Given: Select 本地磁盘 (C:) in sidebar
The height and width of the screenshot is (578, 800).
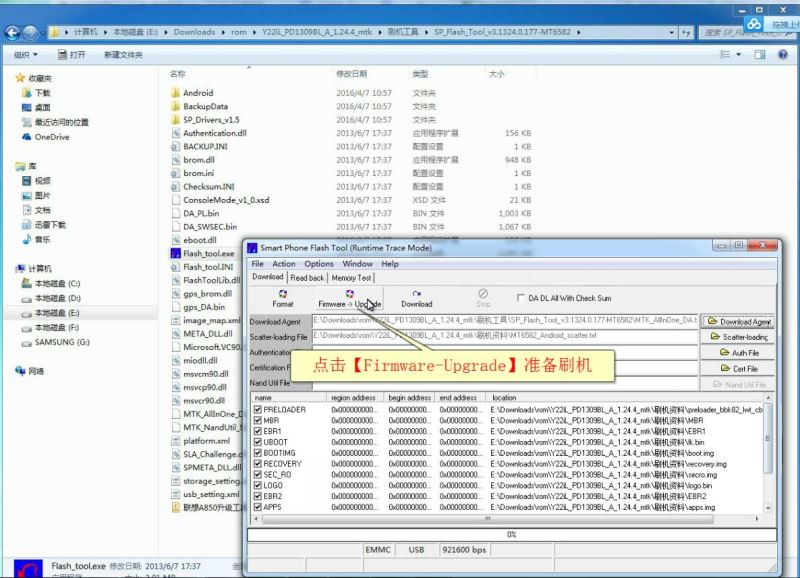Looking at the screenshot, I should tap(57, 283).
